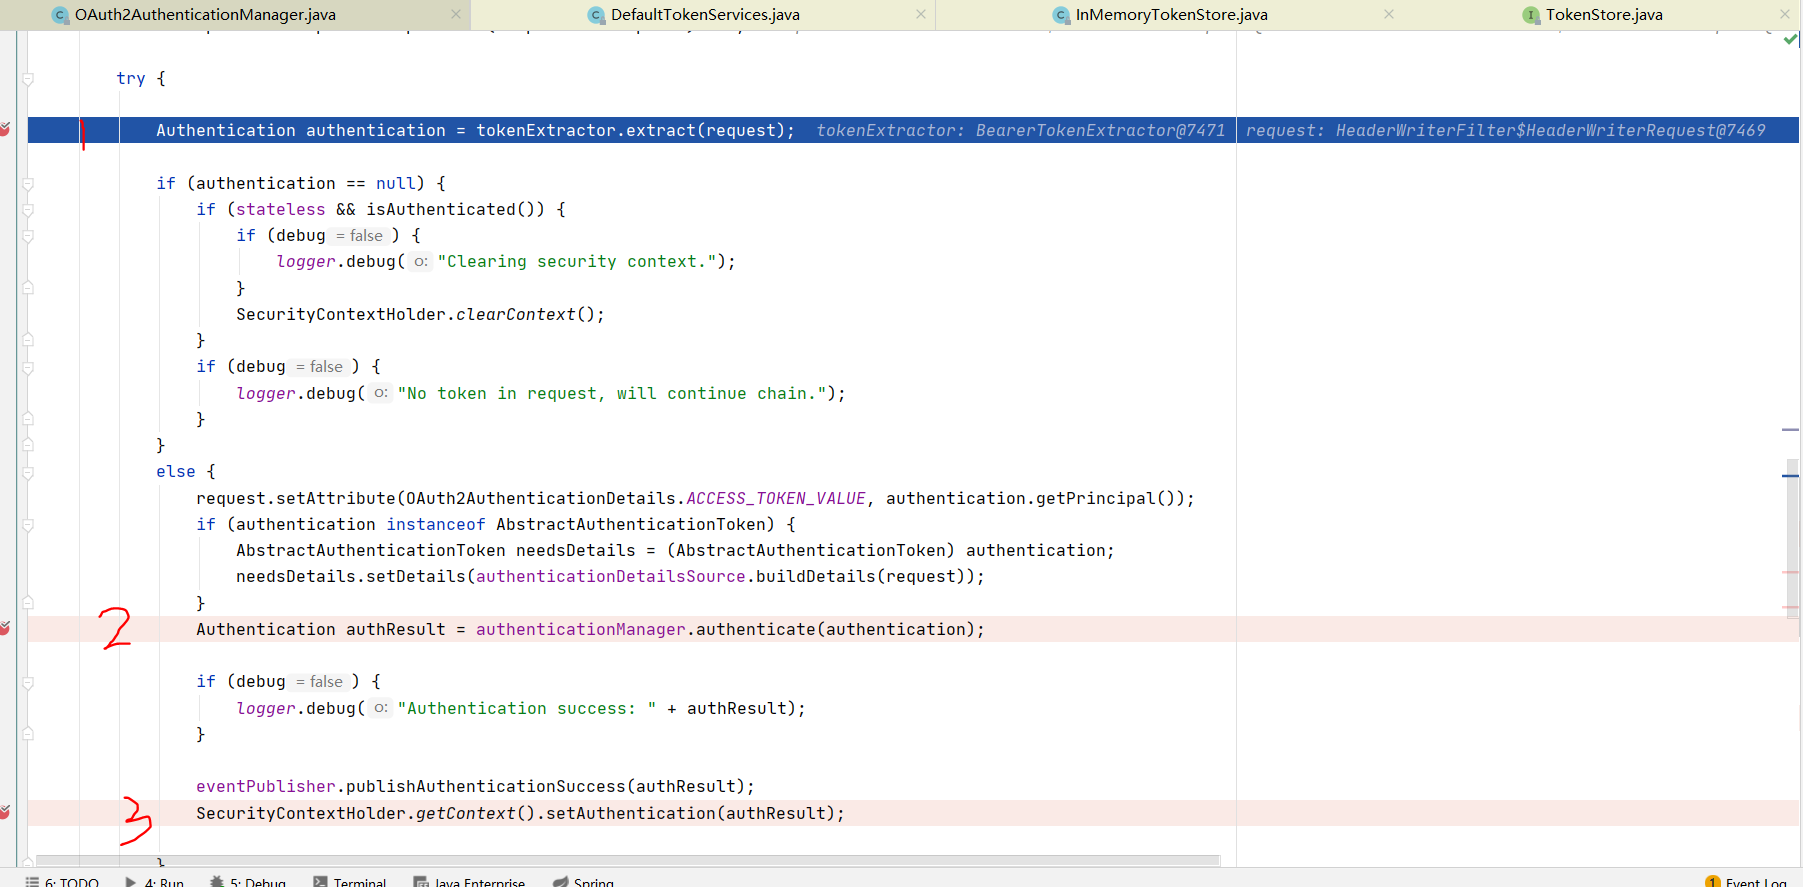Image resolution: width=1803 pixels, height=887 pixels.
Task: Click 'isAuthenticated()' call in the condition
Action: tap(456, 209)
